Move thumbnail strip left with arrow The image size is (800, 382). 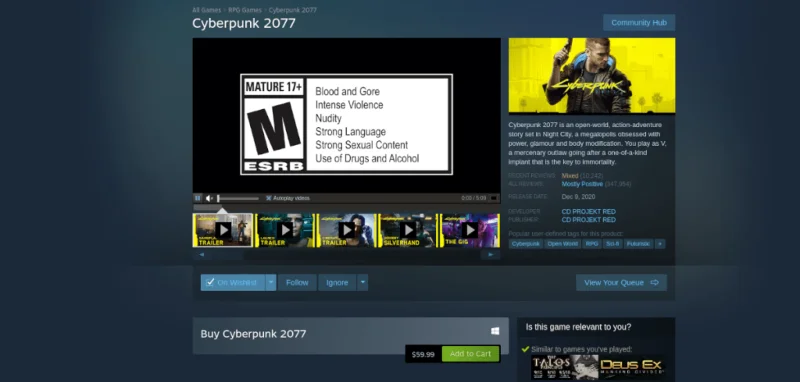pos(202,254)
